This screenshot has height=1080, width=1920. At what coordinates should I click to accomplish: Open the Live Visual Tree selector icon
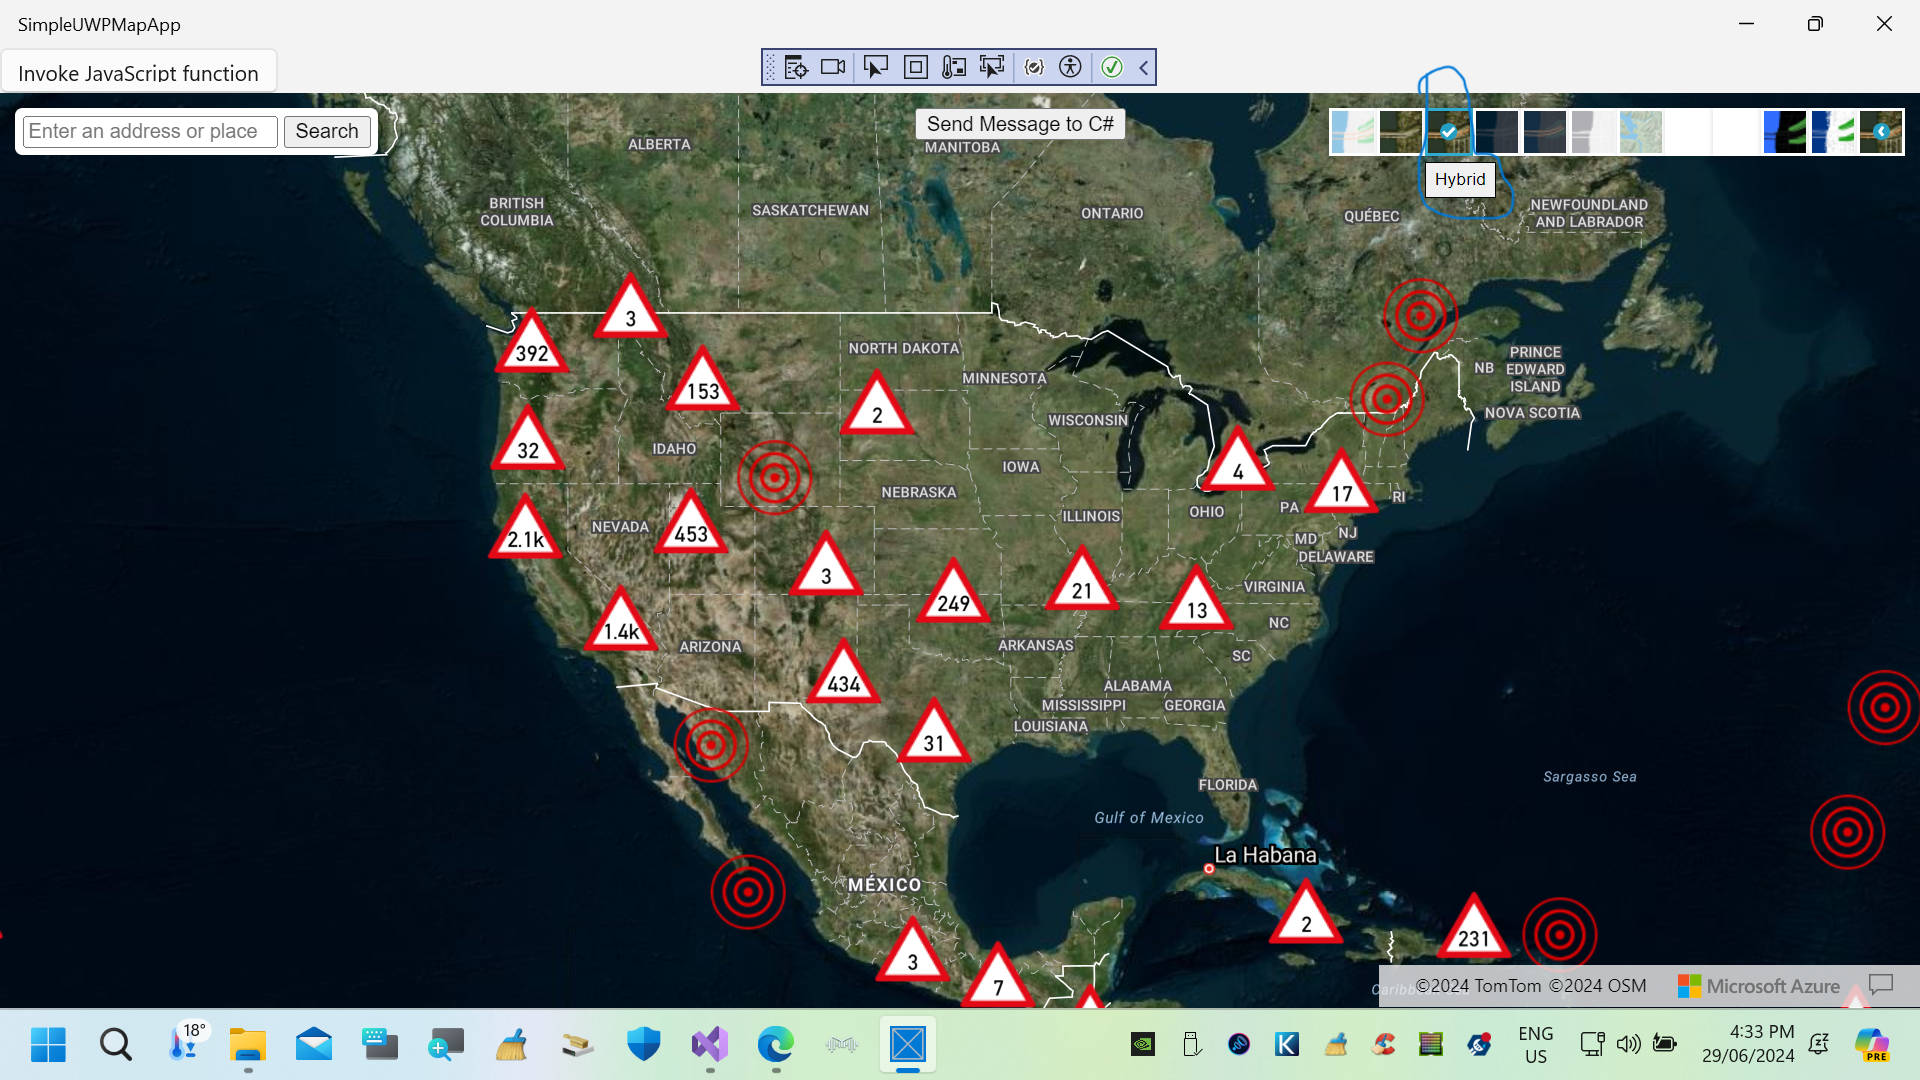tap(796, 67)
